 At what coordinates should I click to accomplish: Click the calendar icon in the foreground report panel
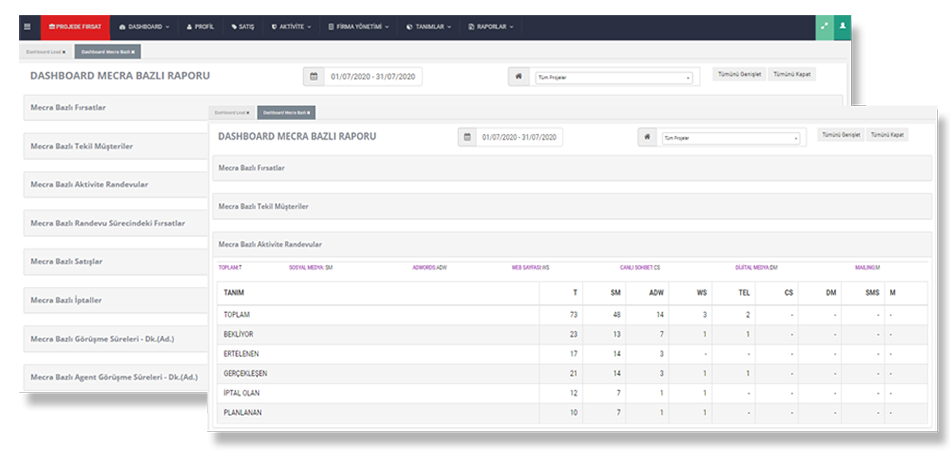tap(467, 137)
